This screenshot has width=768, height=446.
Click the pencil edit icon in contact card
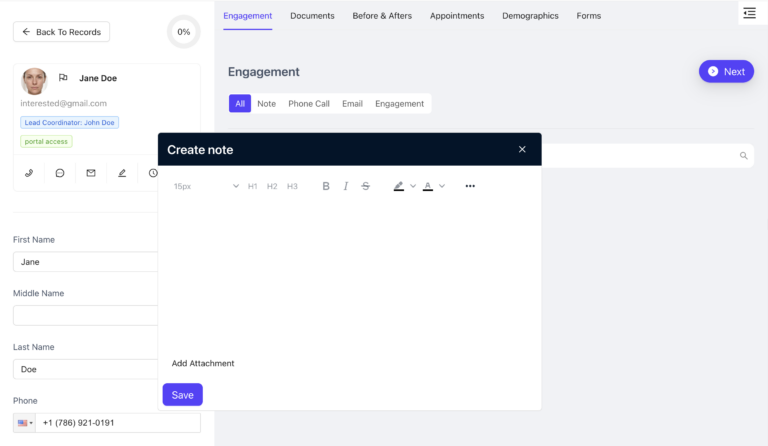tap(122, 173)
